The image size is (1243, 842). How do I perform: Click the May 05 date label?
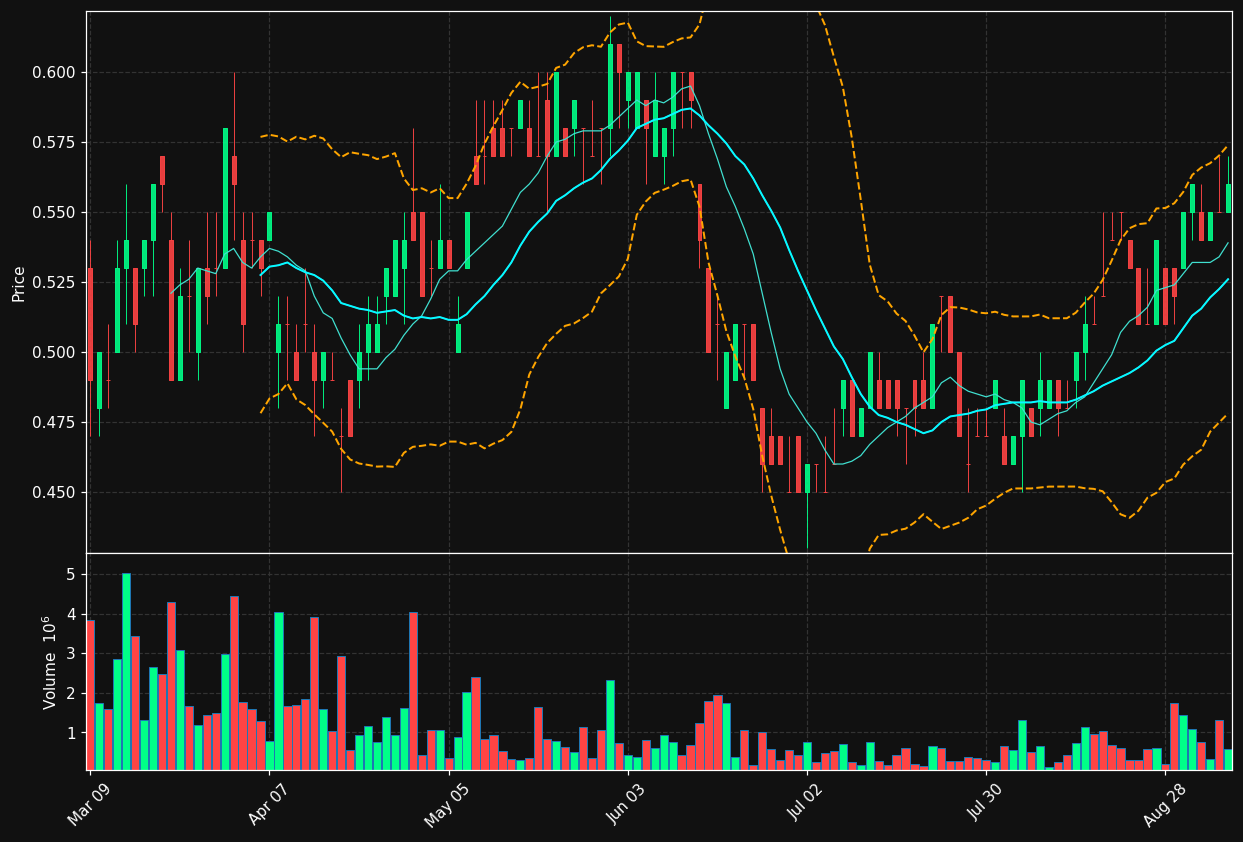447,802
